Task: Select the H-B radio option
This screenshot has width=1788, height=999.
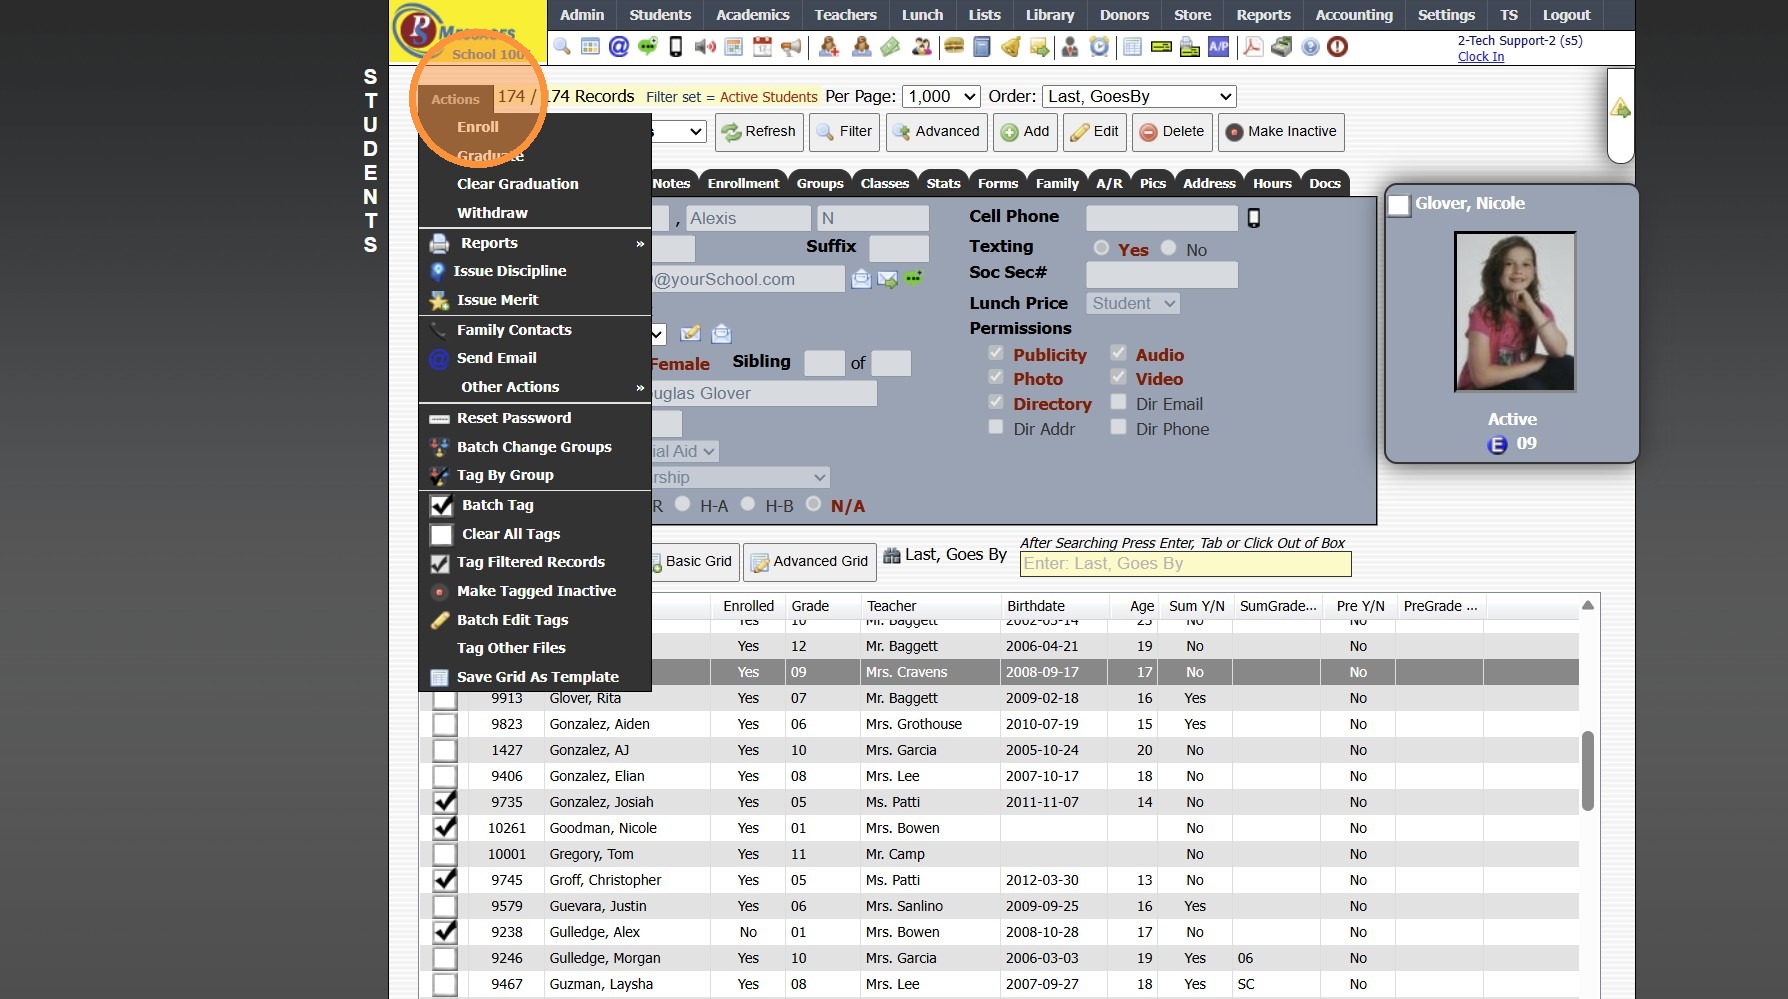Action: click(x=748, y=504)
